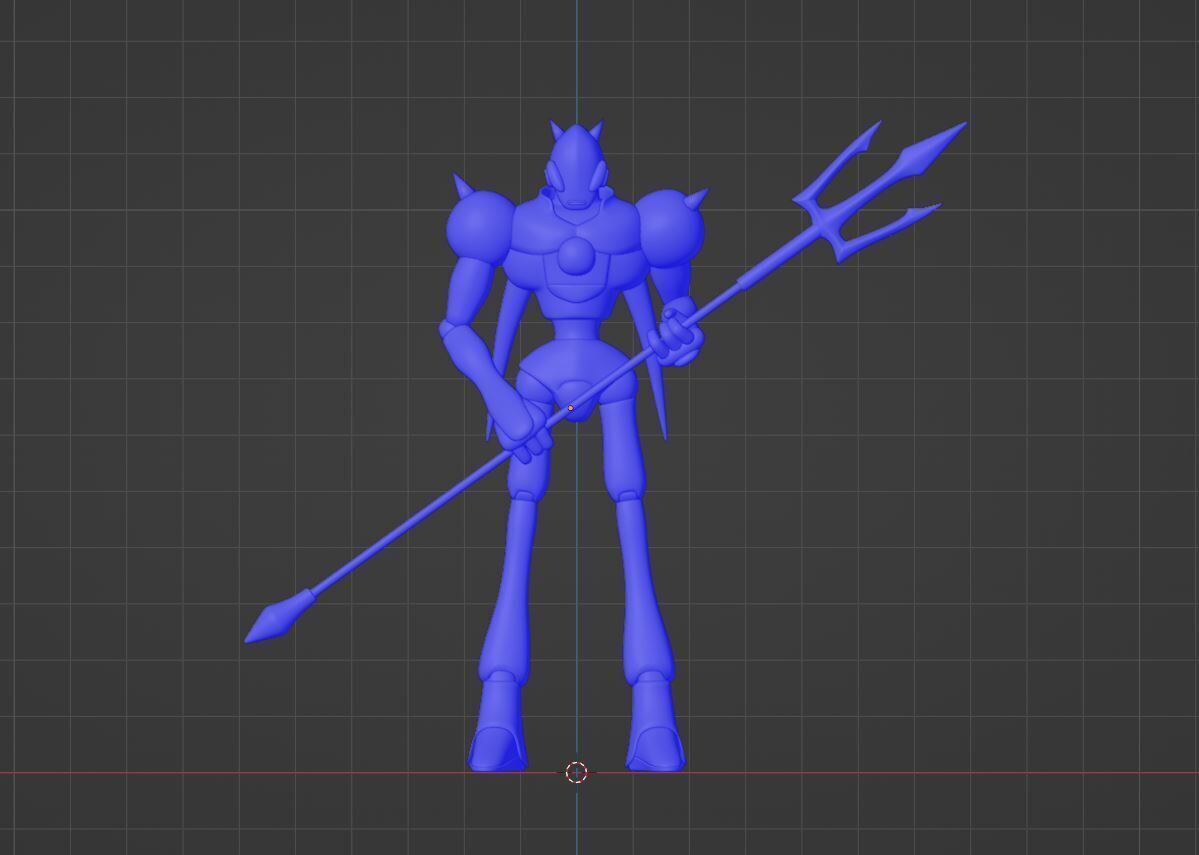Click the hand gripping the upper trident shaft
The image size is (1199, 855).
(x=674, y=336)
